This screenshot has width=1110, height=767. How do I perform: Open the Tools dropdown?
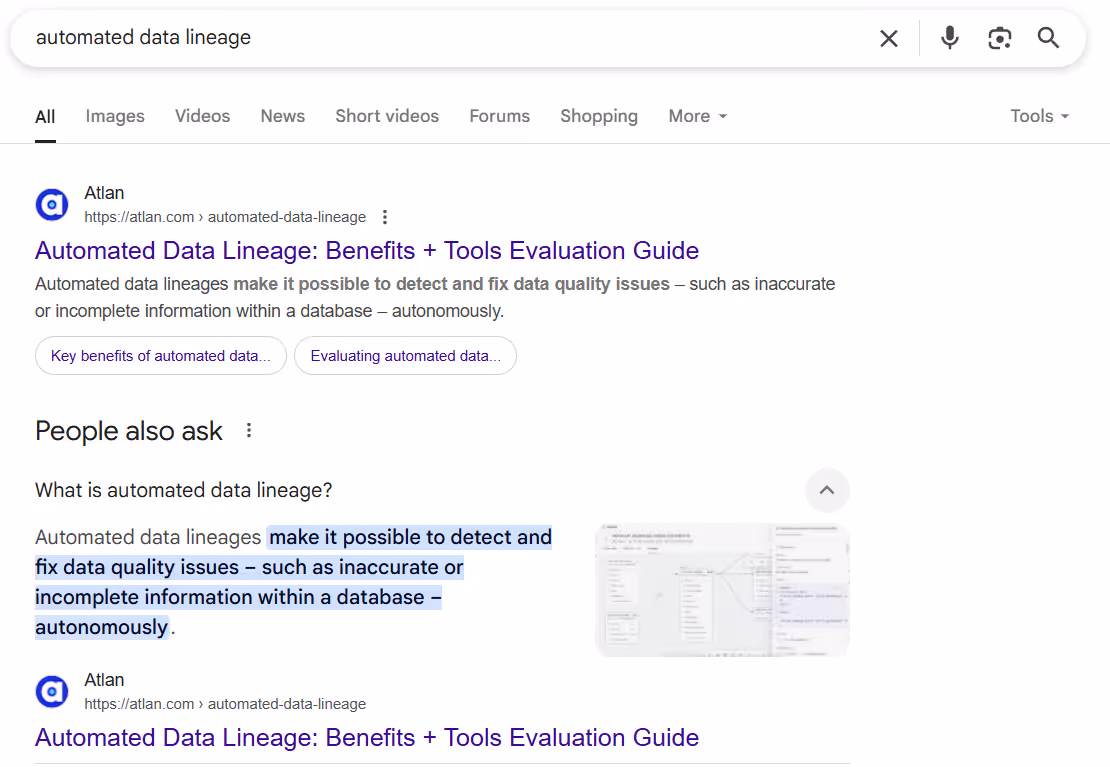(x=1039, y=116)
